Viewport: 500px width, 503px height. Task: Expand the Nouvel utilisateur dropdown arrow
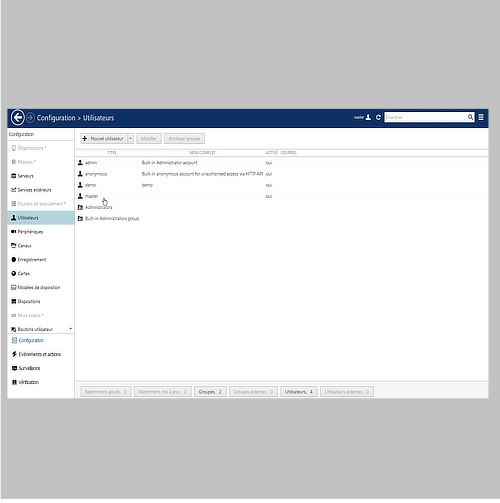[131, 139]
